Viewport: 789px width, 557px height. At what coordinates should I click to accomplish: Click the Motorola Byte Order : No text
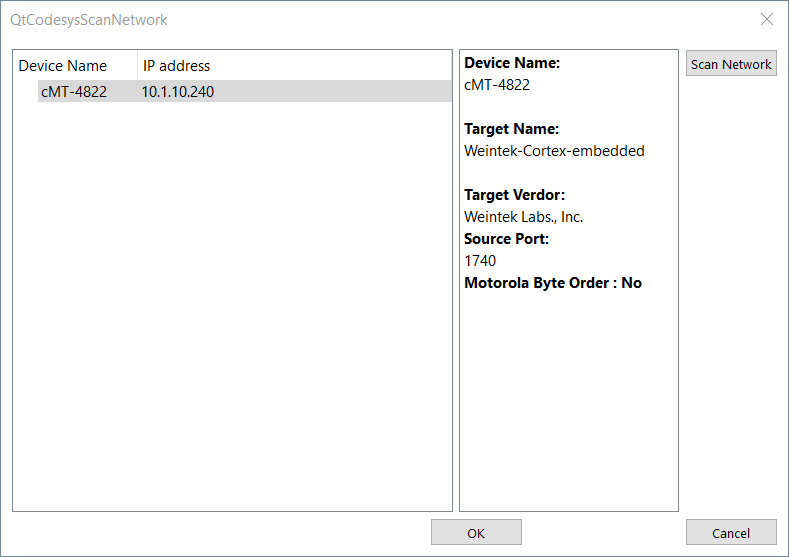pyautogui.click(x=553, y=283)
